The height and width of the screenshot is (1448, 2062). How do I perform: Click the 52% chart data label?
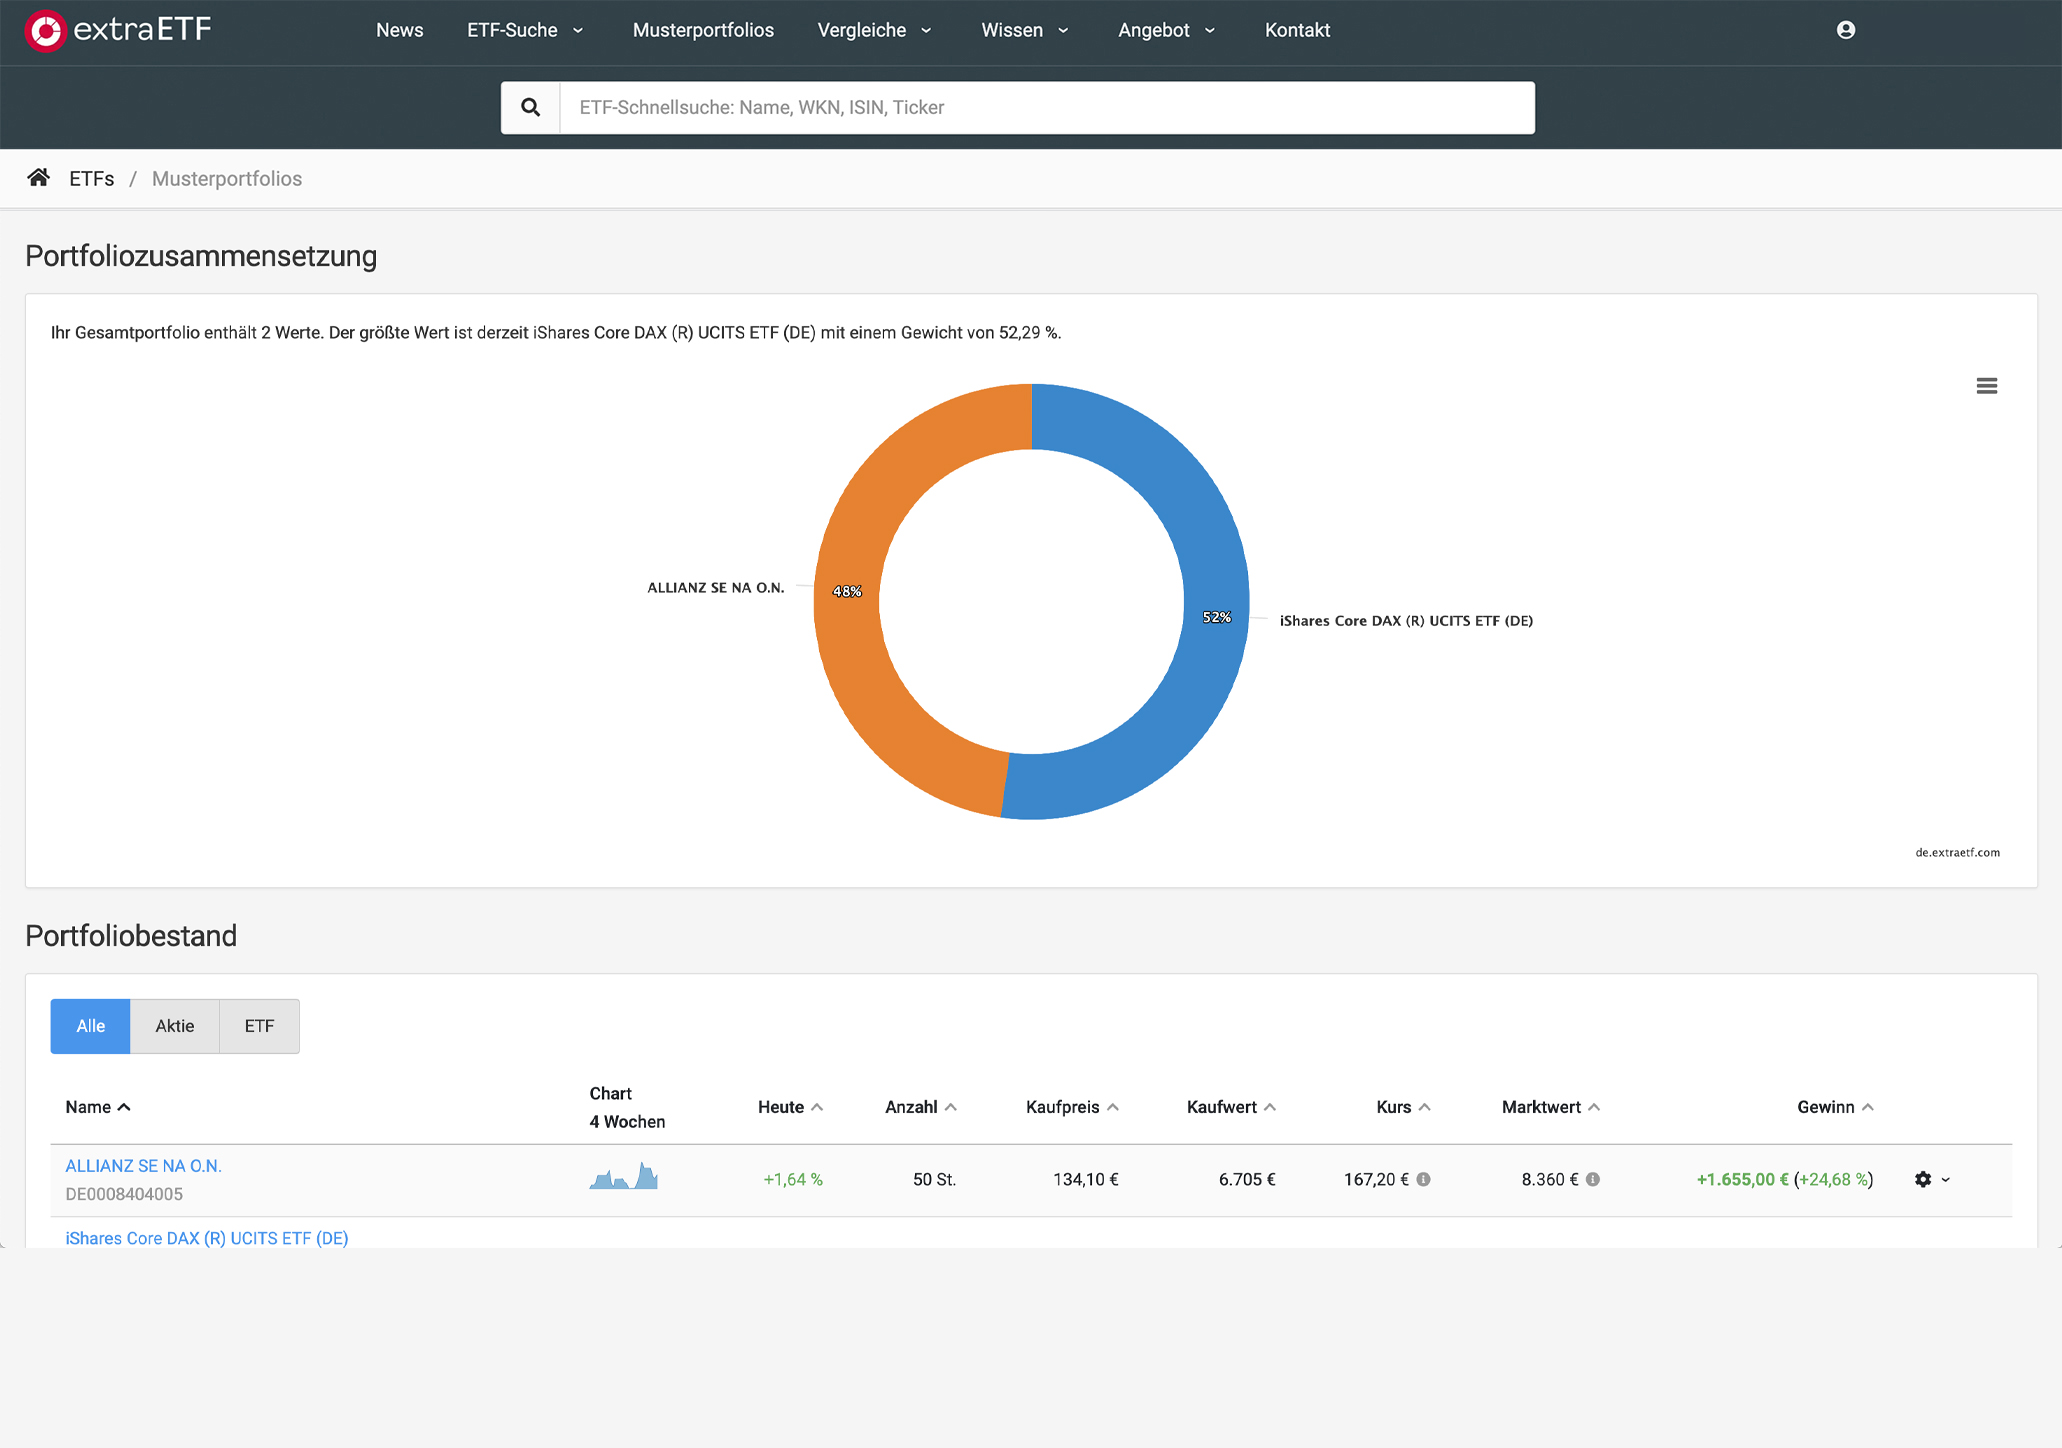pyautogui.click(x=1217, y=617)
